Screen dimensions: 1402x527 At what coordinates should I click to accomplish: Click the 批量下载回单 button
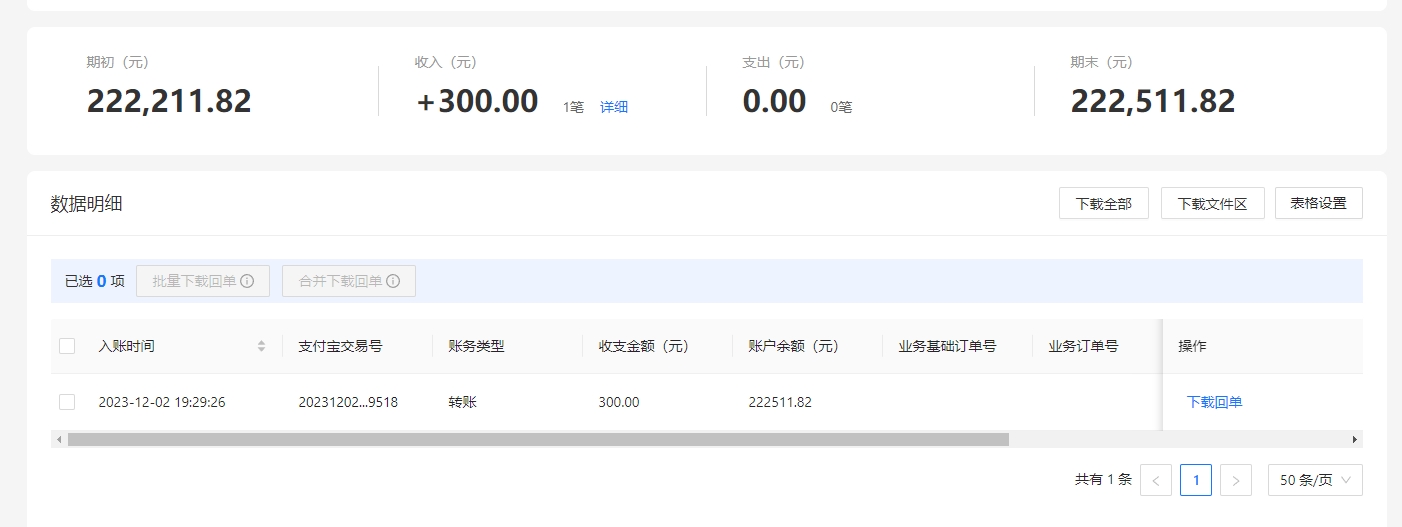pos(203,281)
